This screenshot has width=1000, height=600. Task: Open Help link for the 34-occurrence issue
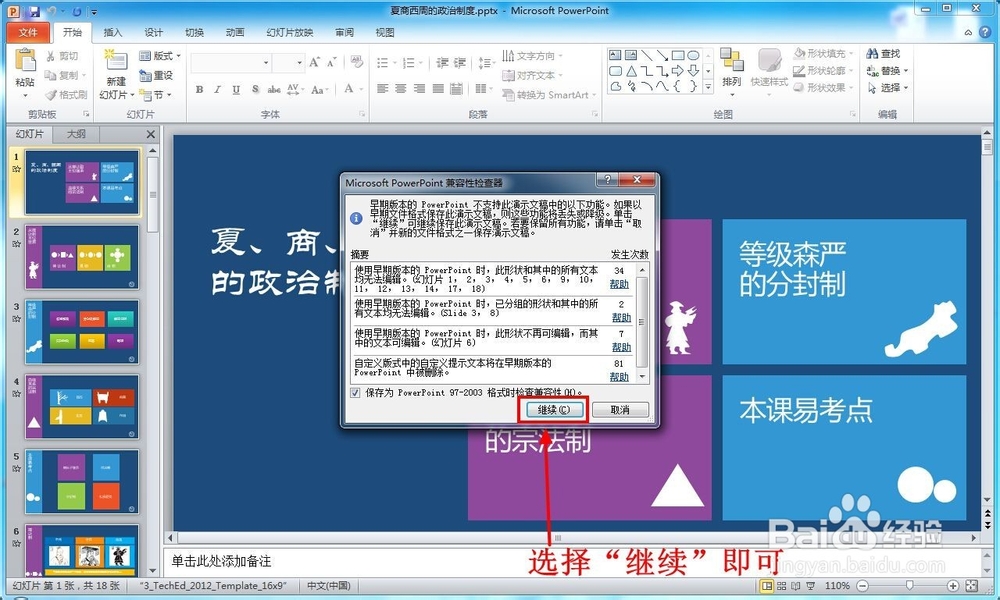(619, 284)
